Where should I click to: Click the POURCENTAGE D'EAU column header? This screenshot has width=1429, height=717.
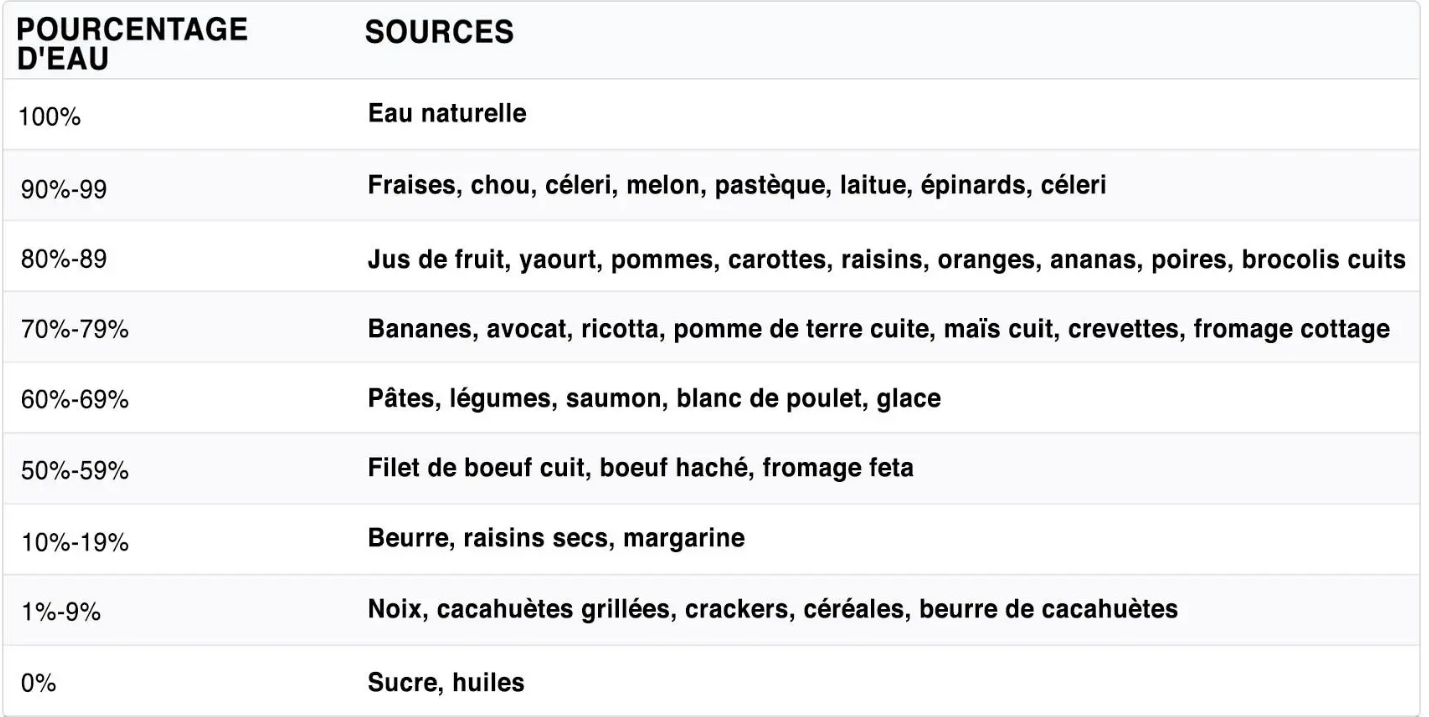pos(133,42)
